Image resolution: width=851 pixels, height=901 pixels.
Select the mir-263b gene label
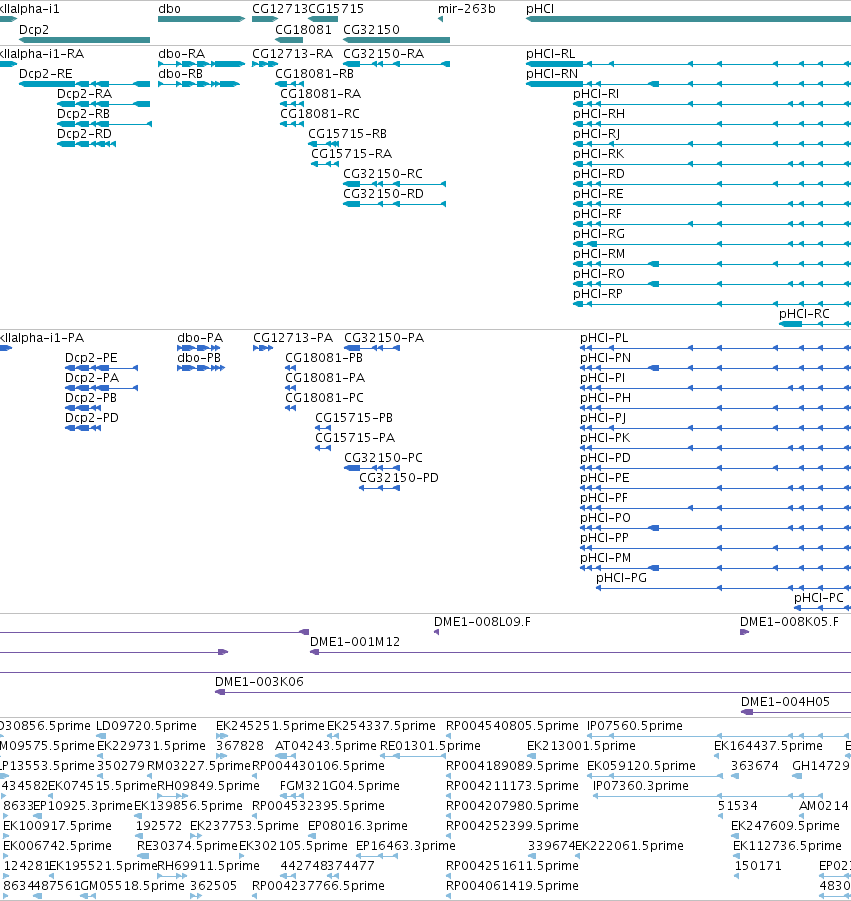click(467, 9)
